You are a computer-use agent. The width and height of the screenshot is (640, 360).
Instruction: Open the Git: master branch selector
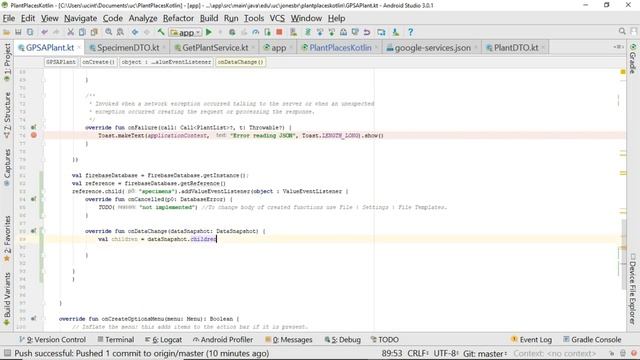tap(485, 353)
